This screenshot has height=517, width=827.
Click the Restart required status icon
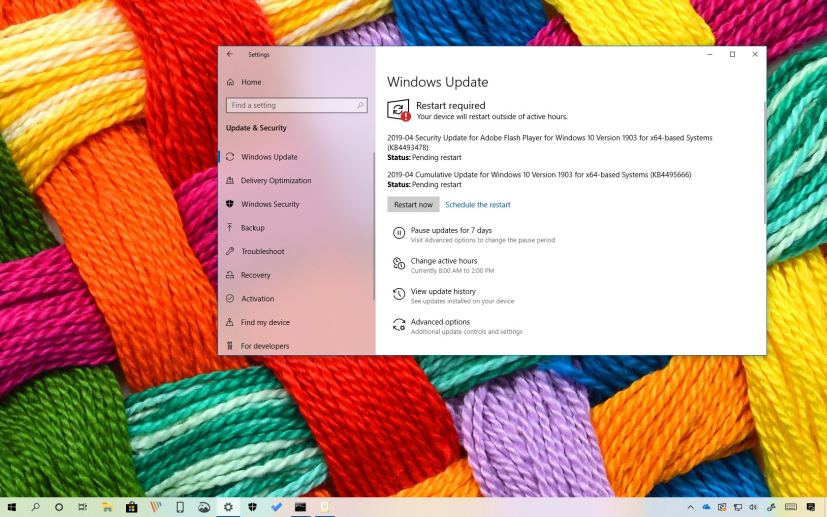pos(399,110)
